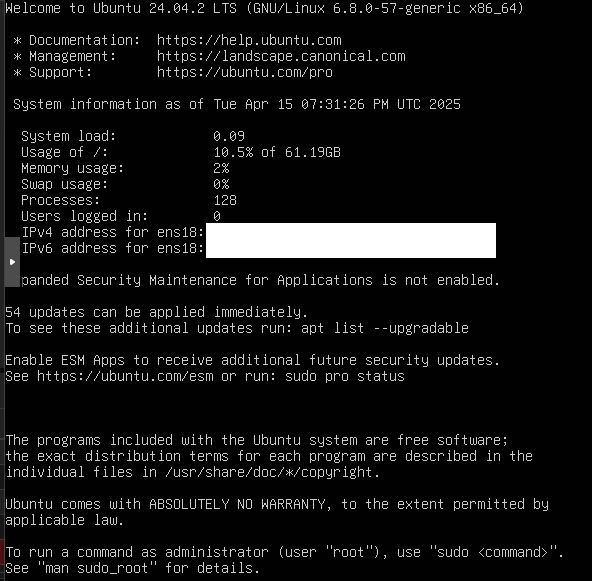The height and width of the screenshot is (581, 592).
Task: Click the Security Maintenance not enabled line
Action: [261, 280]
